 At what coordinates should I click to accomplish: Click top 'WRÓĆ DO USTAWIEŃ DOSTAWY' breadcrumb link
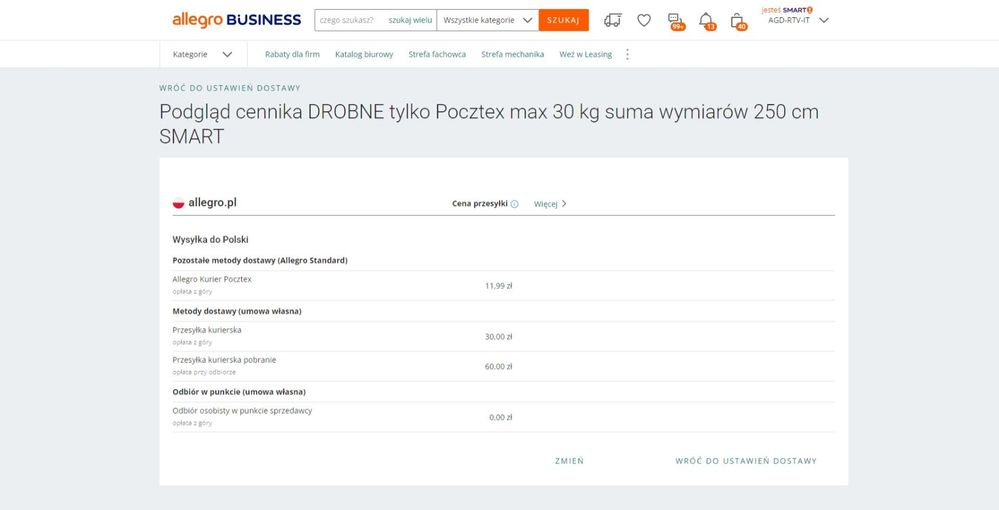(x=230, y=88)
